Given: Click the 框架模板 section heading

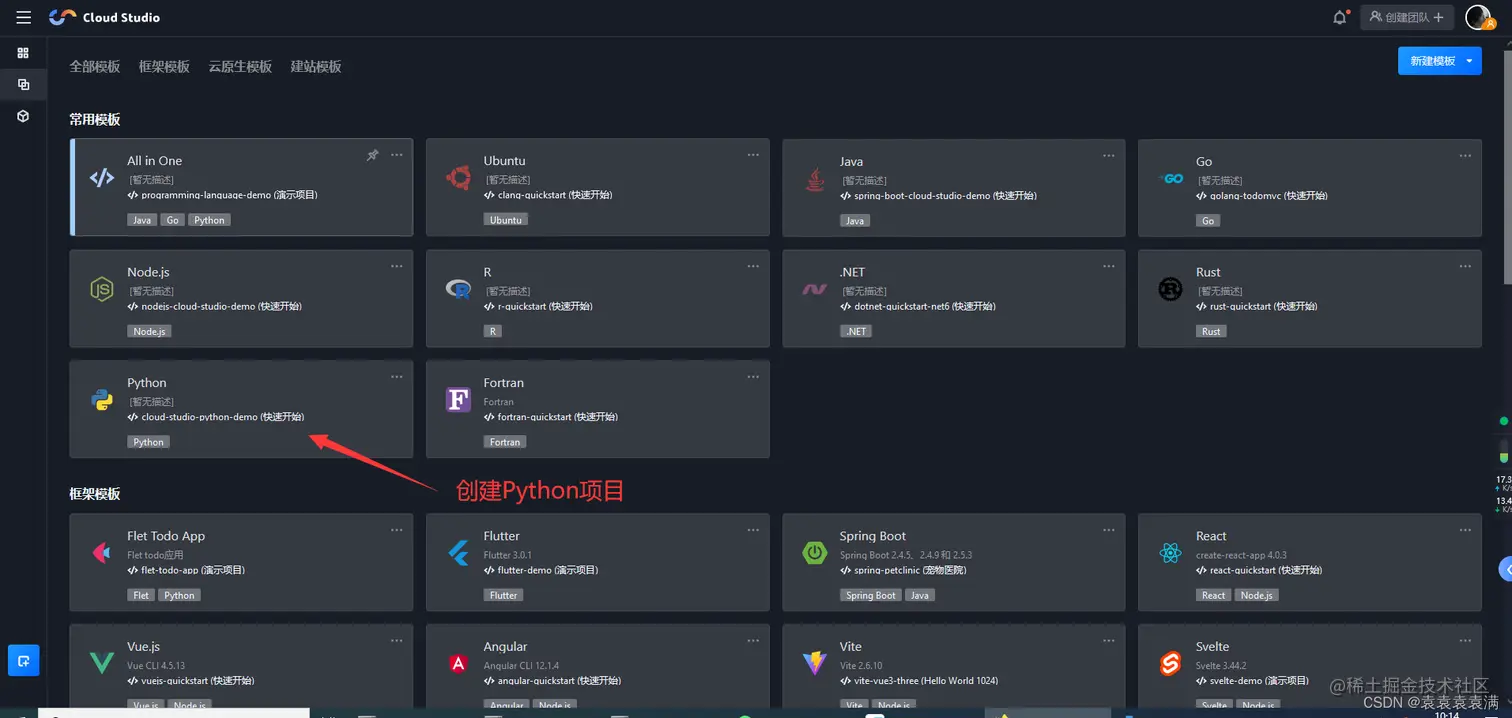Looking at the screenshot, I should pos(95,494).
